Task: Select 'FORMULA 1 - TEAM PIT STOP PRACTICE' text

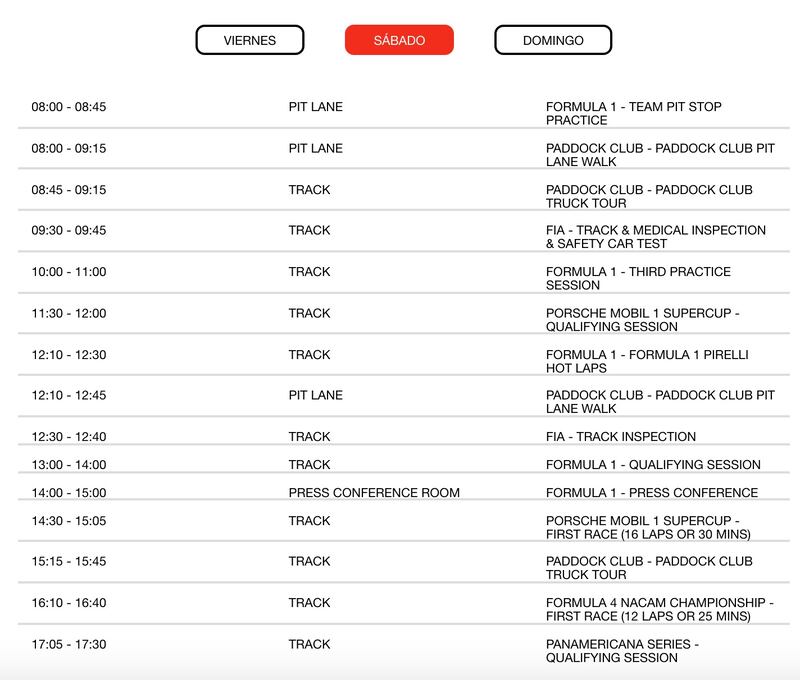Action: coord(634,113)
